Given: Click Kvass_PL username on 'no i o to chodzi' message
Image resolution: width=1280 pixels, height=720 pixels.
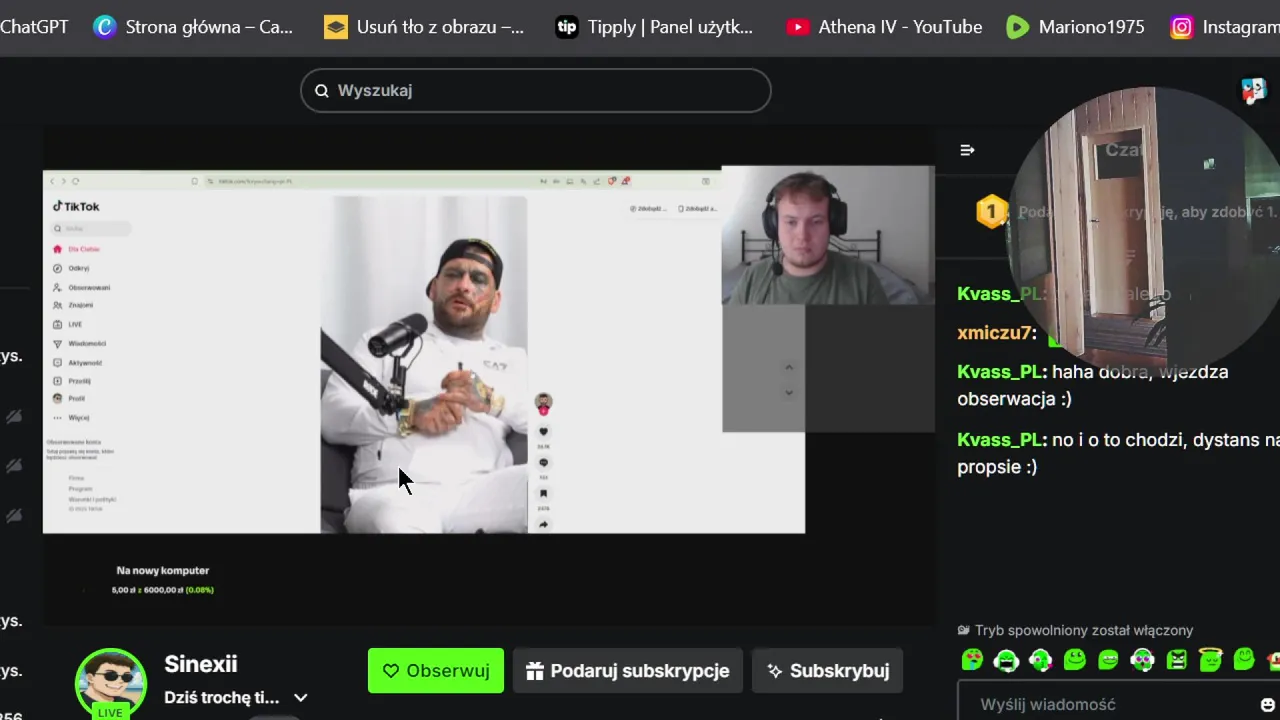Looking at the screenshot, I should 1000,440.
